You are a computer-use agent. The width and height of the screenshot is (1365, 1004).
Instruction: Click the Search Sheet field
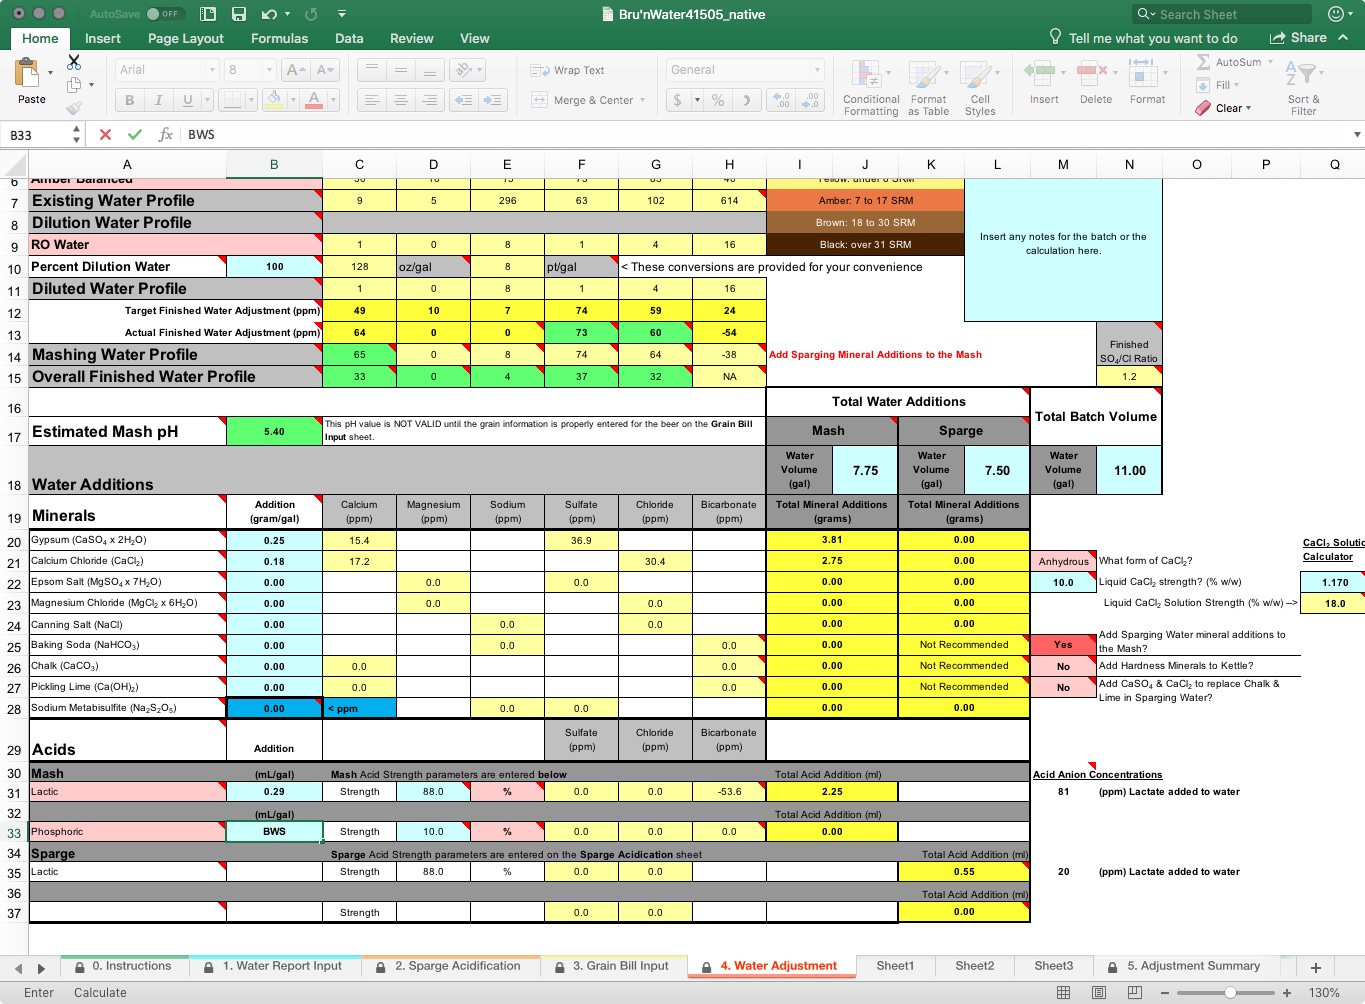point(1220,14)
